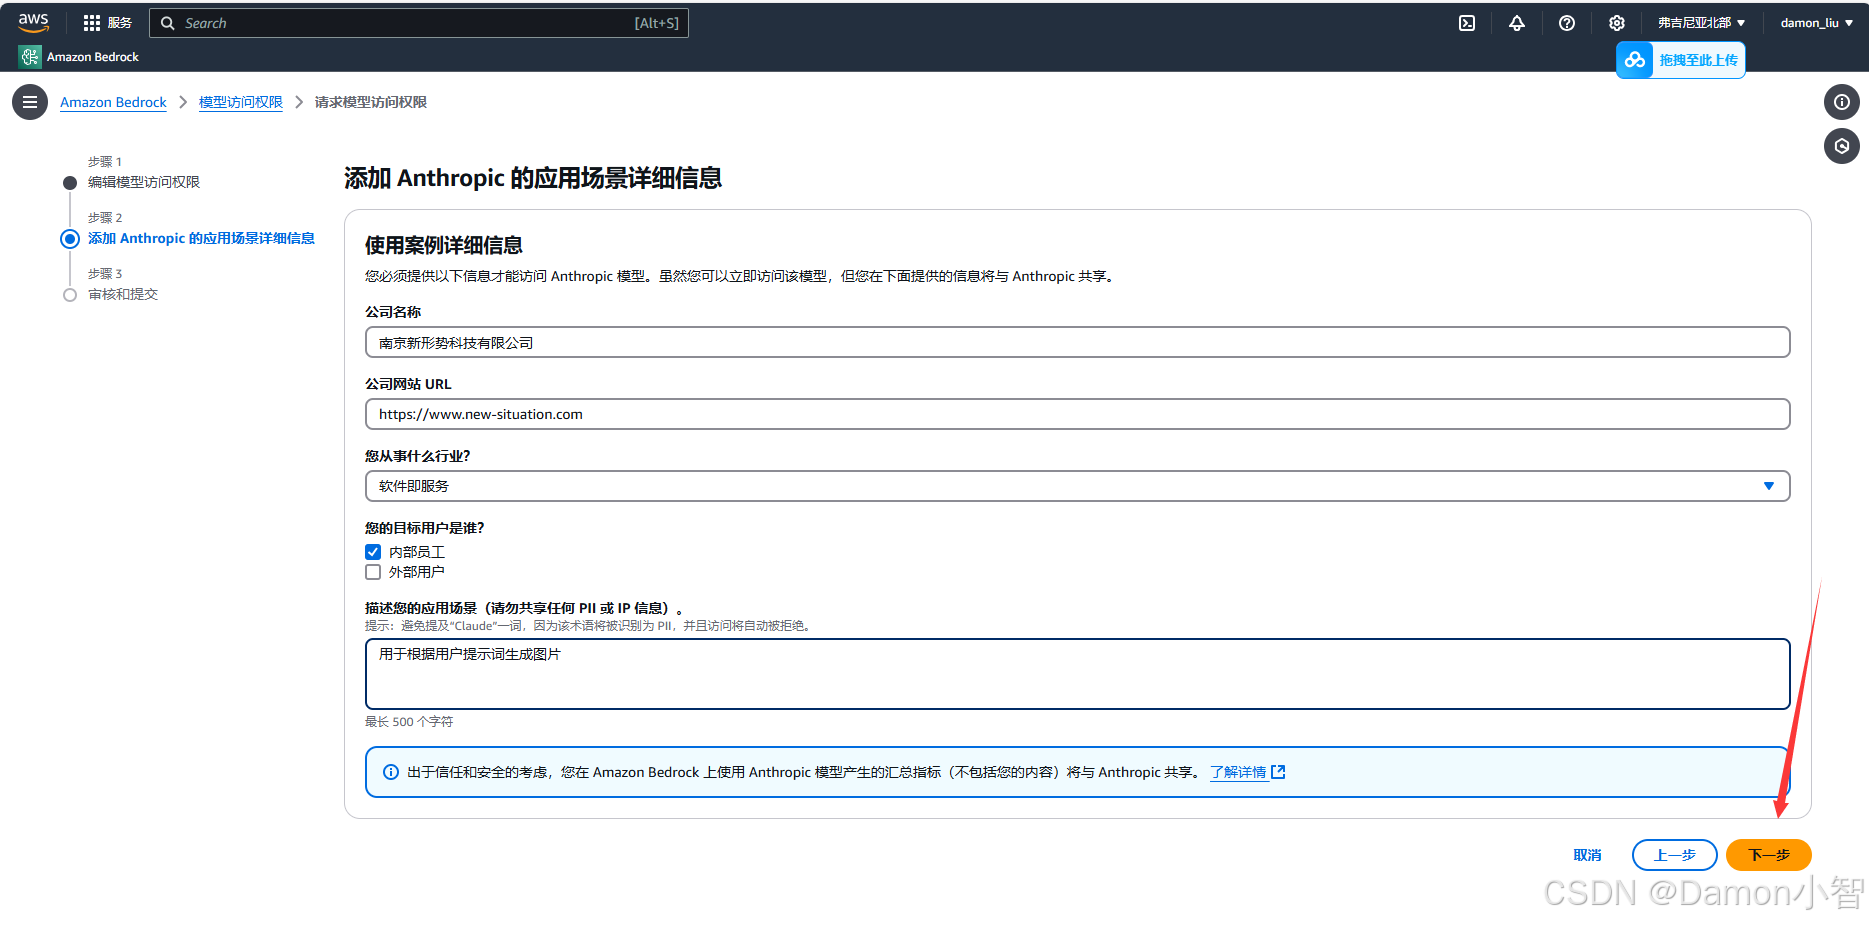Click the info icon in the notice box
The width and height of the screenshot is (1869, 925).
click(x=391, y=772)
